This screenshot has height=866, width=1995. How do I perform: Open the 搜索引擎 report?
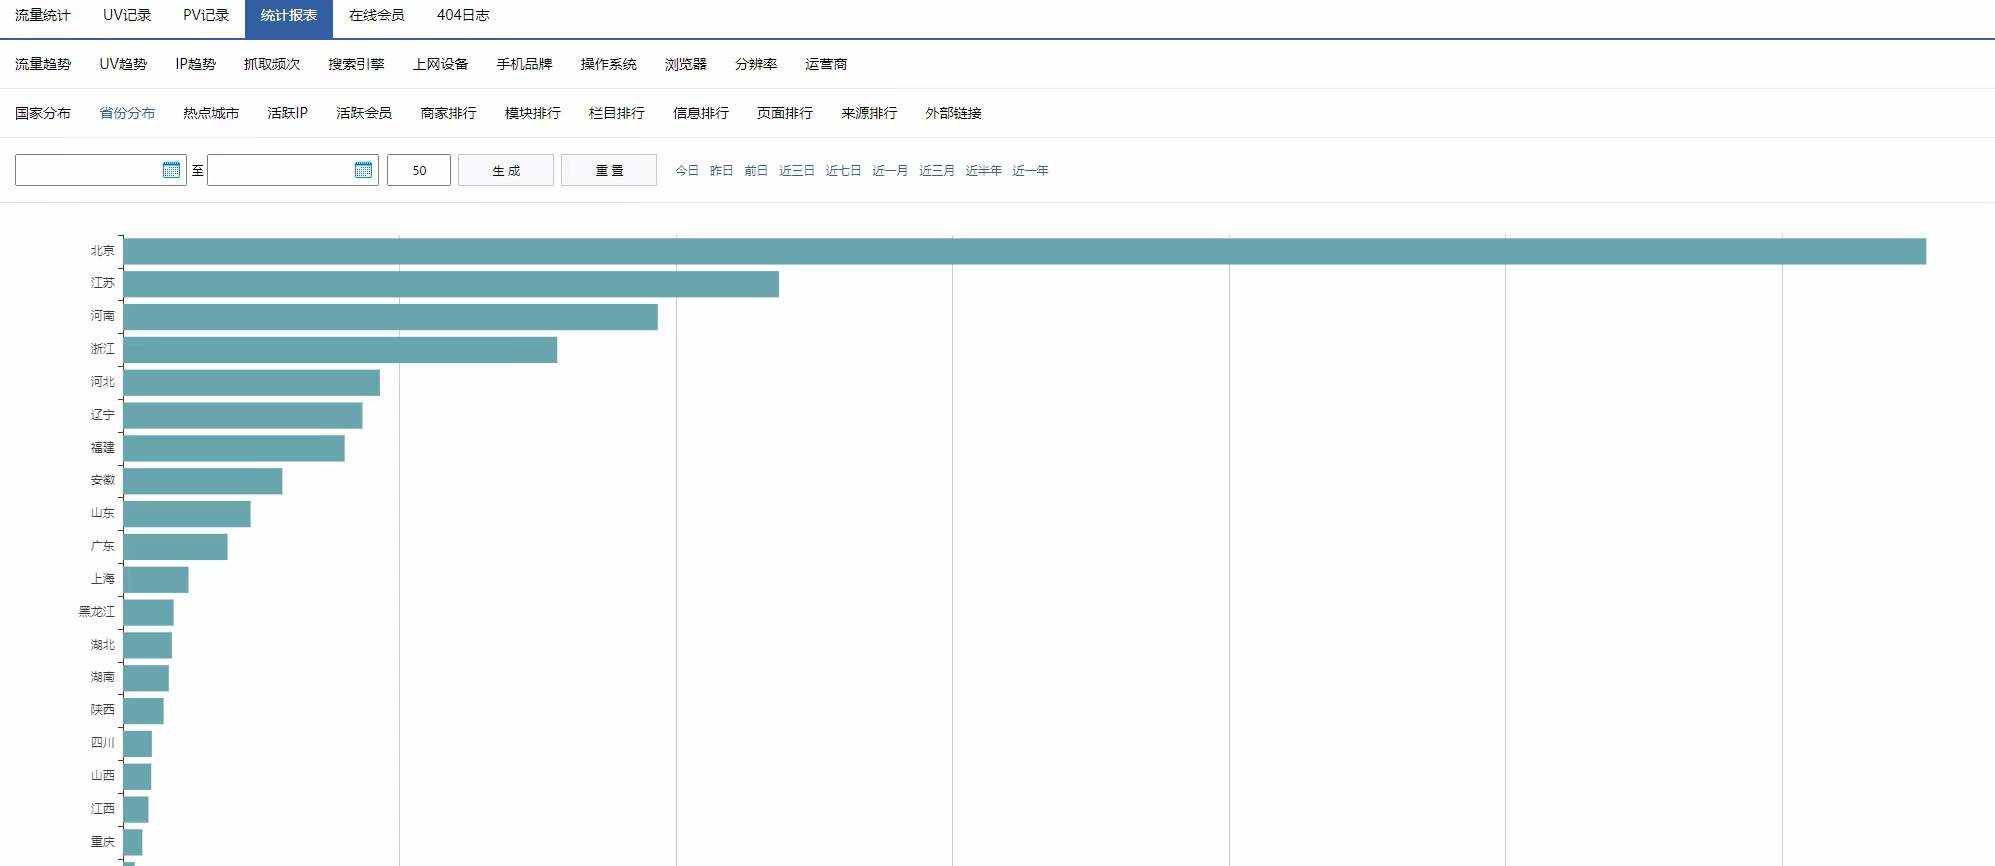point(356,64)
